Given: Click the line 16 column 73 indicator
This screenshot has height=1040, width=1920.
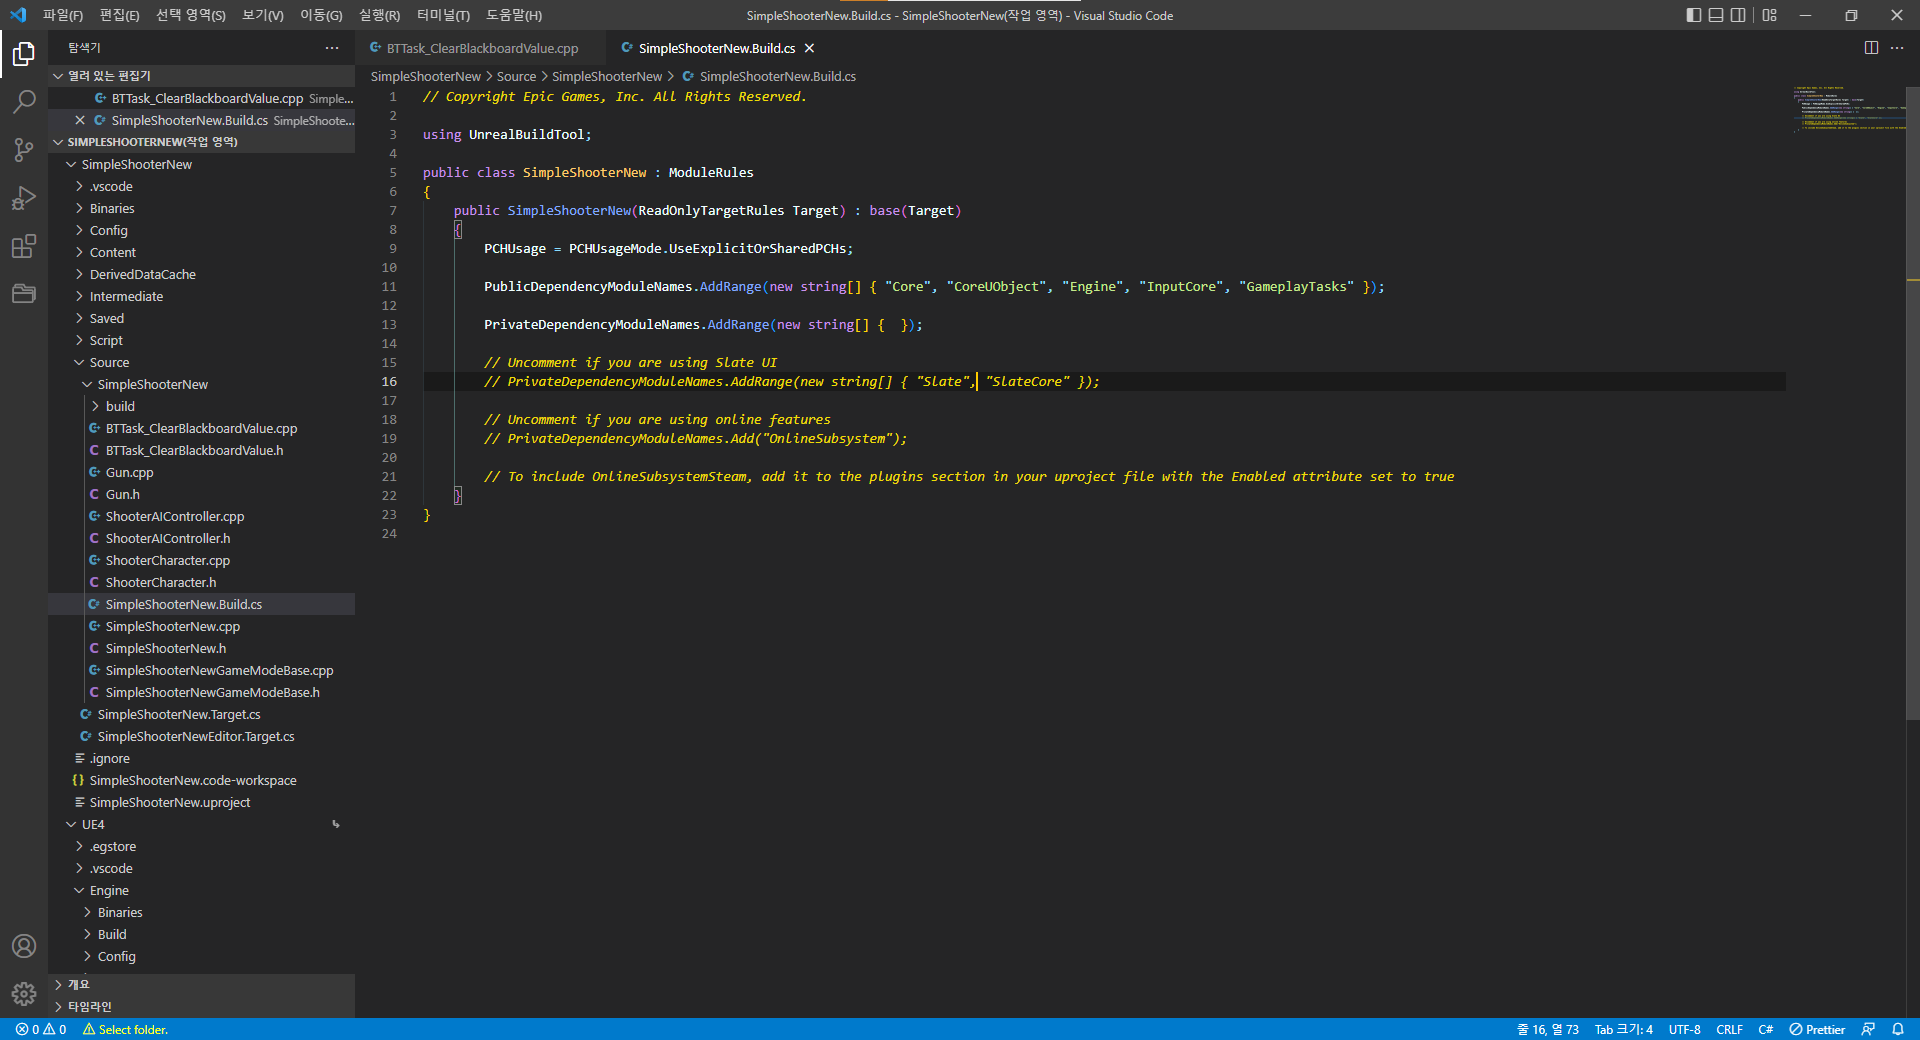Looking at the screenshot, I should (x=1548, y=1029).
